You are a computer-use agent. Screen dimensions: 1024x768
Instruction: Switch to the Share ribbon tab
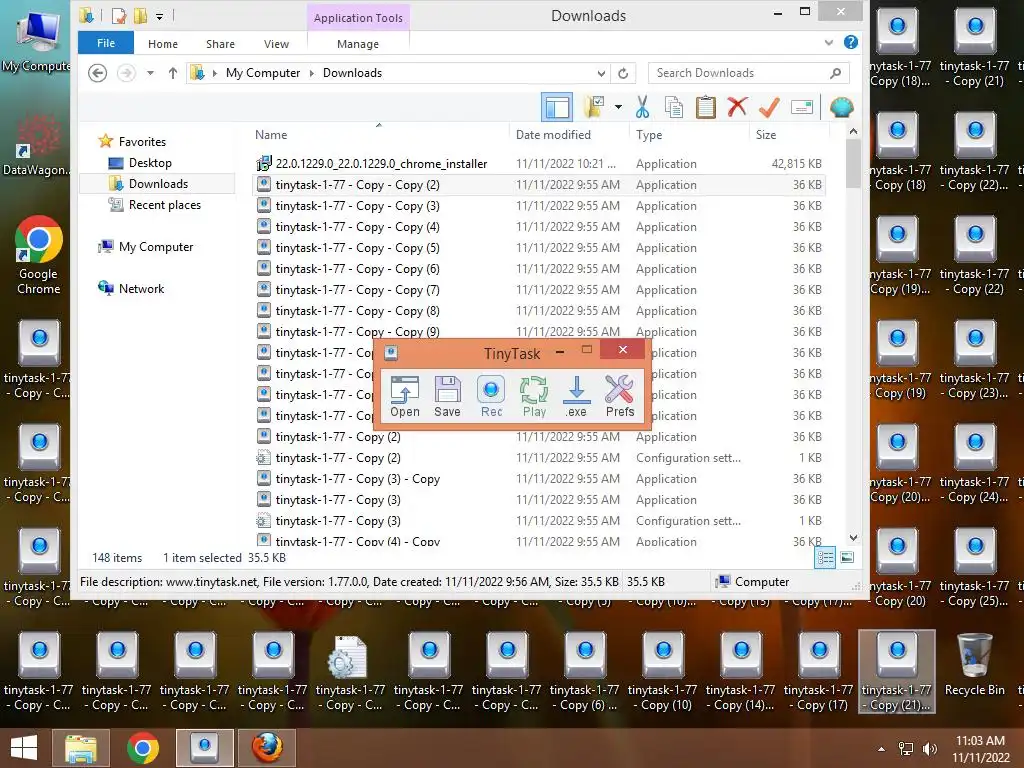coord(220,44)
